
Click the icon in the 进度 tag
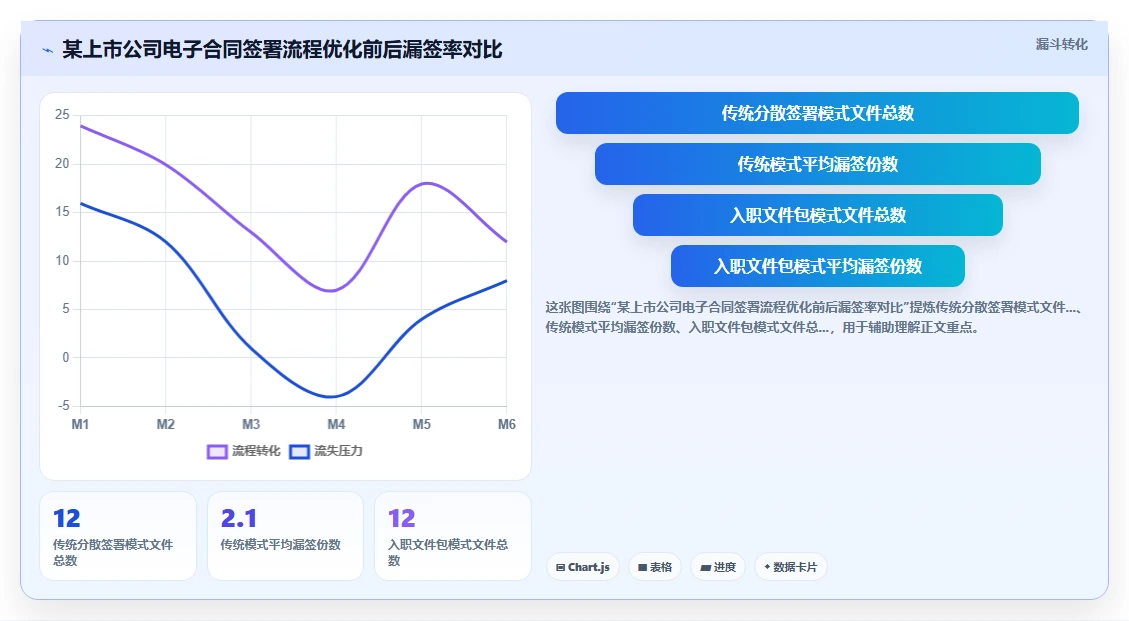706,568
